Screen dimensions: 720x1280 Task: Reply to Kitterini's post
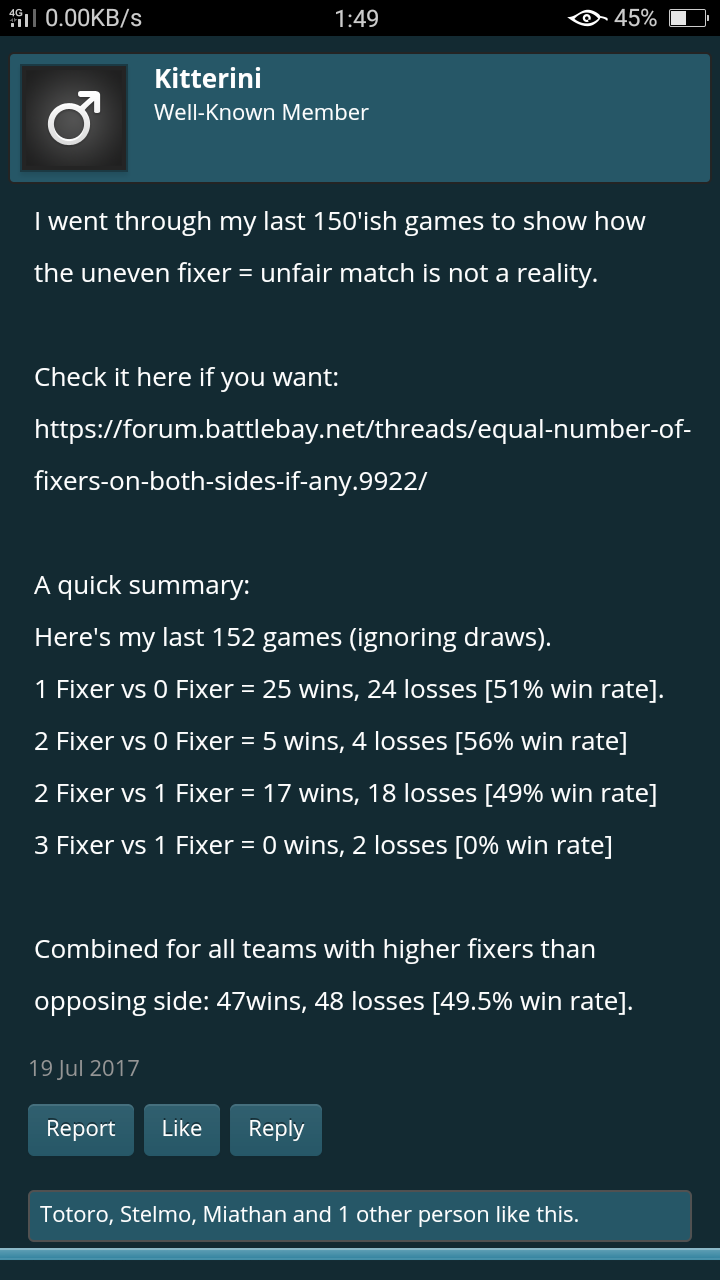(276, 1129)
